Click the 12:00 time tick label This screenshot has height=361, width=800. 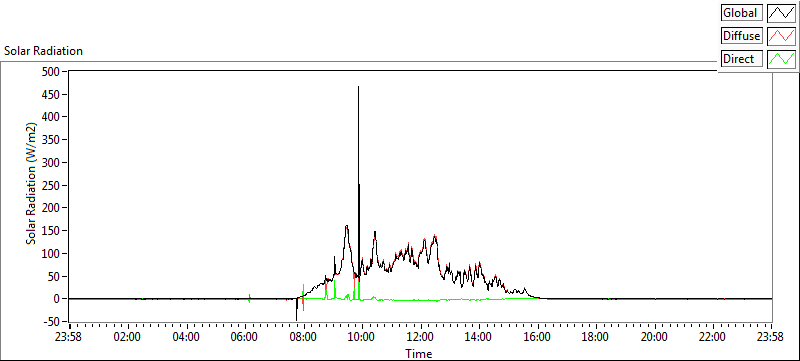(421, 337)
